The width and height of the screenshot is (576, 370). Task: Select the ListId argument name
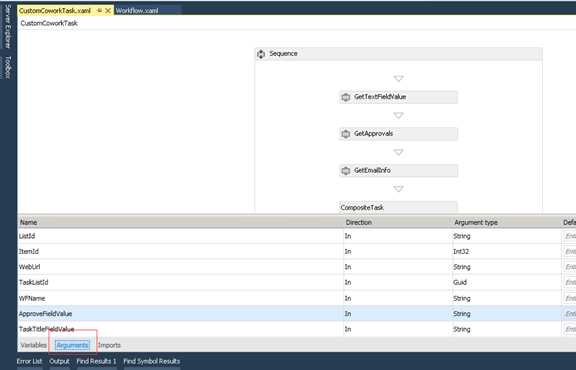(x=27, y=236)
